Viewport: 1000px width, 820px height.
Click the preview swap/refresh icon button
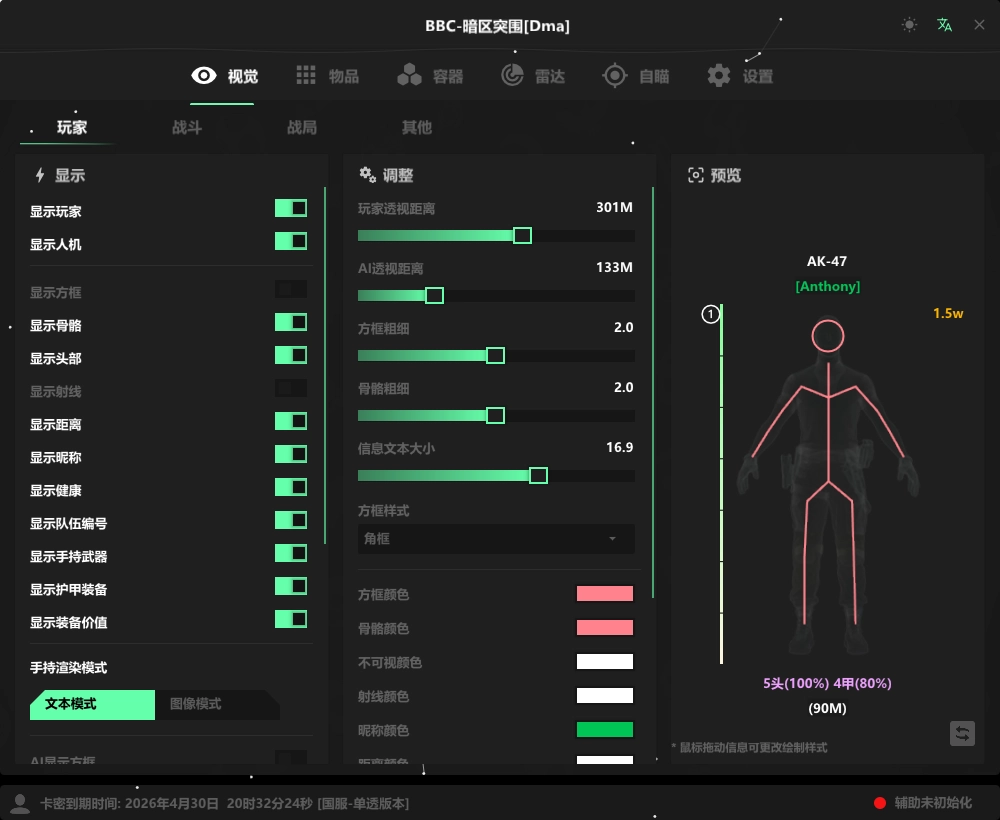[962, 733]
